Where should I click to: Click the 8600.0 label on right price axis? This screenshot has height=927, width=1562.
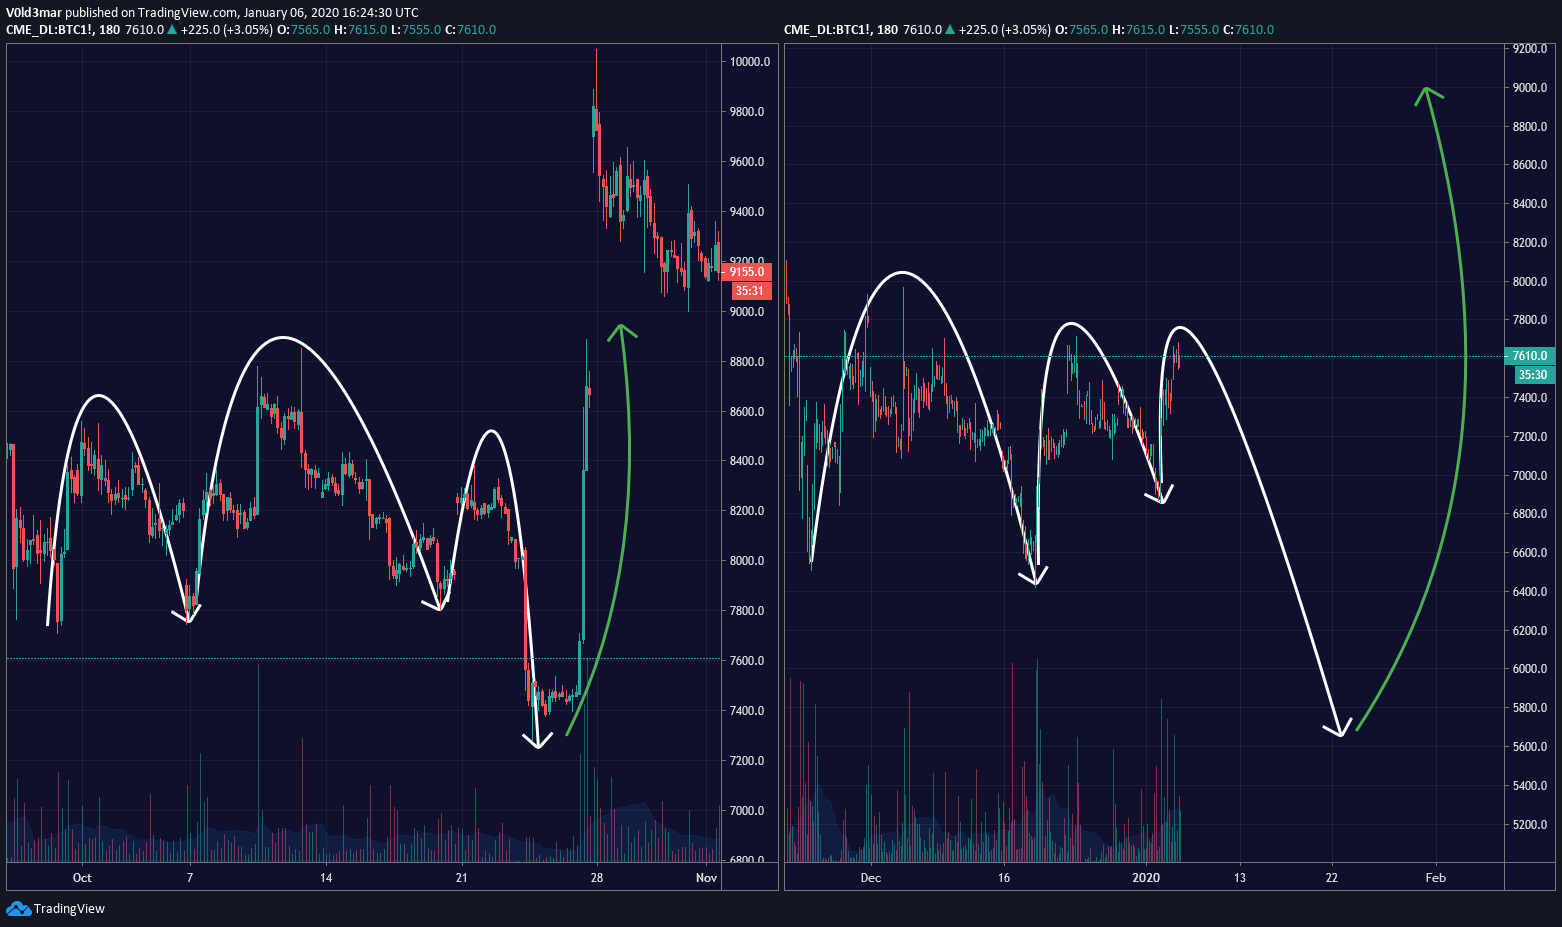[1530, 165]
